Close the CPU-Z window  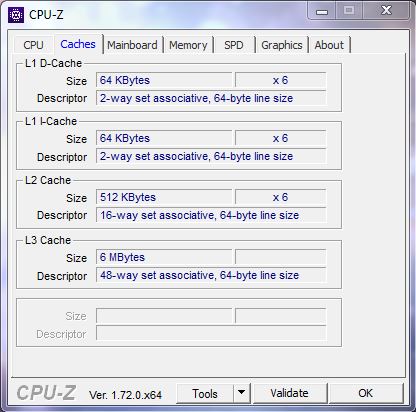tap(386, 11)
